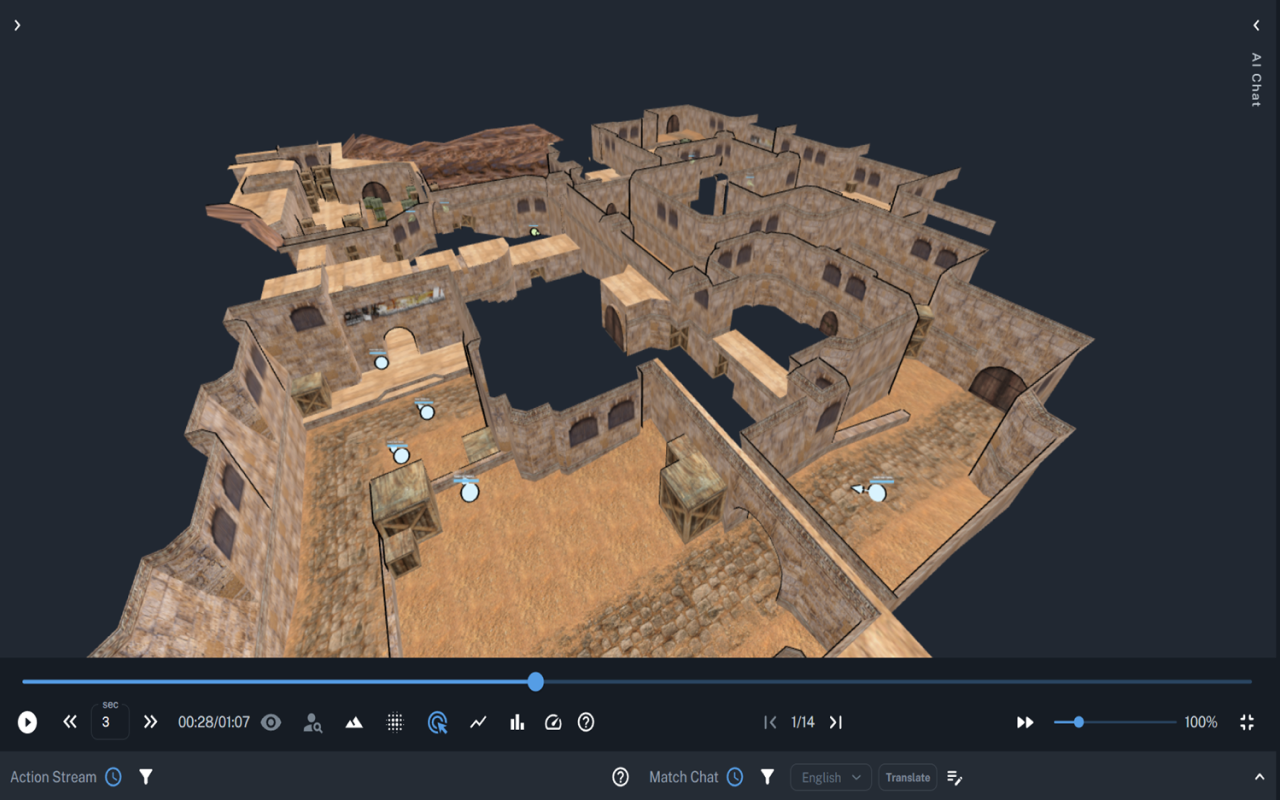Click the Translate button
Screen dimensions: 1280x800
[908, 777]
